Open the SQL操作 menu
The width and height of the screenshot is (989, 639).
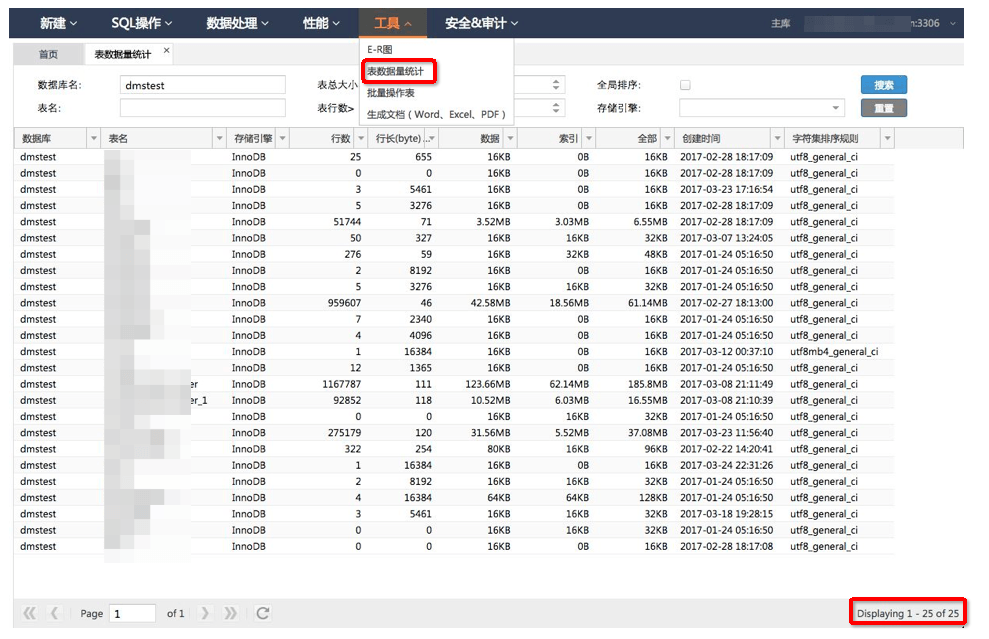click(x=141, y=23)
